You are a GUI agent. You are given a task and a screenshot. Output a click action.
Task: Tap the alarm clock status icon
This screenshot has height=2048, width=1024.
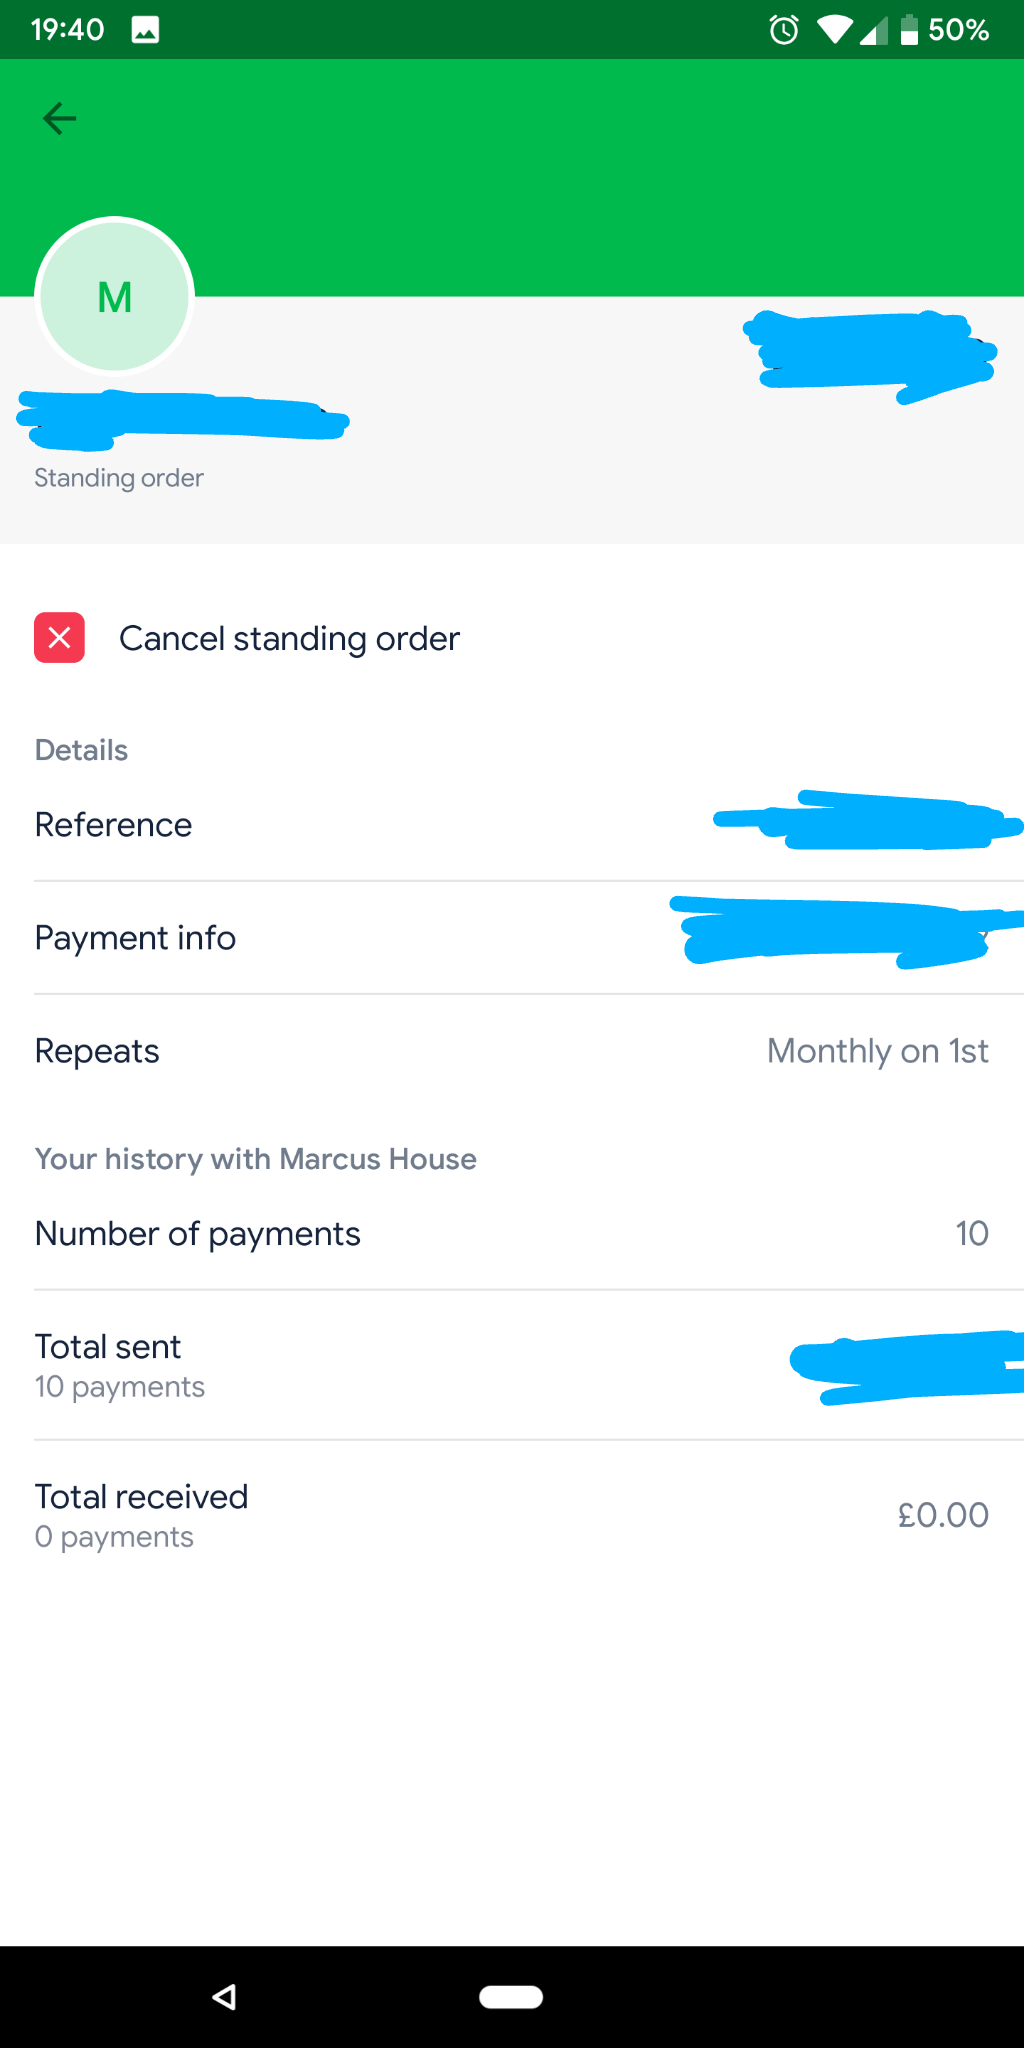click(x=784, y=30)
